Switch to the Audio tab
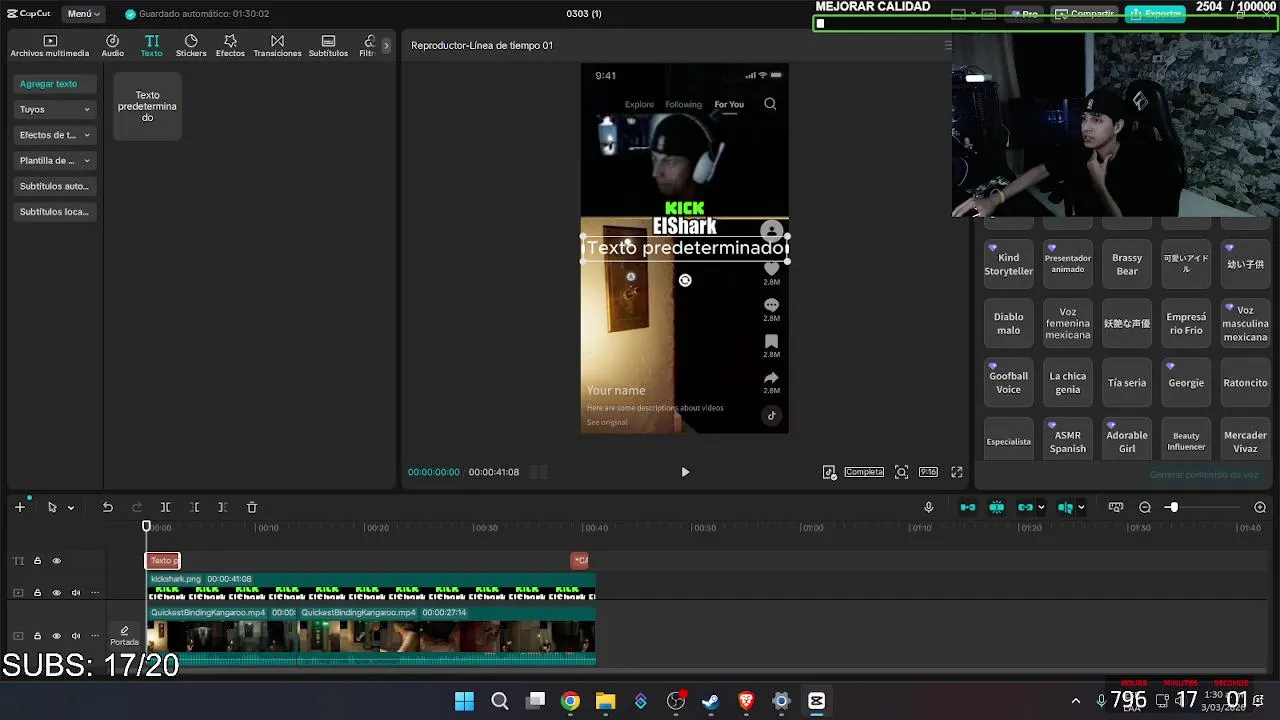This screenshot has height=720, width=1280. pos(113,46)
